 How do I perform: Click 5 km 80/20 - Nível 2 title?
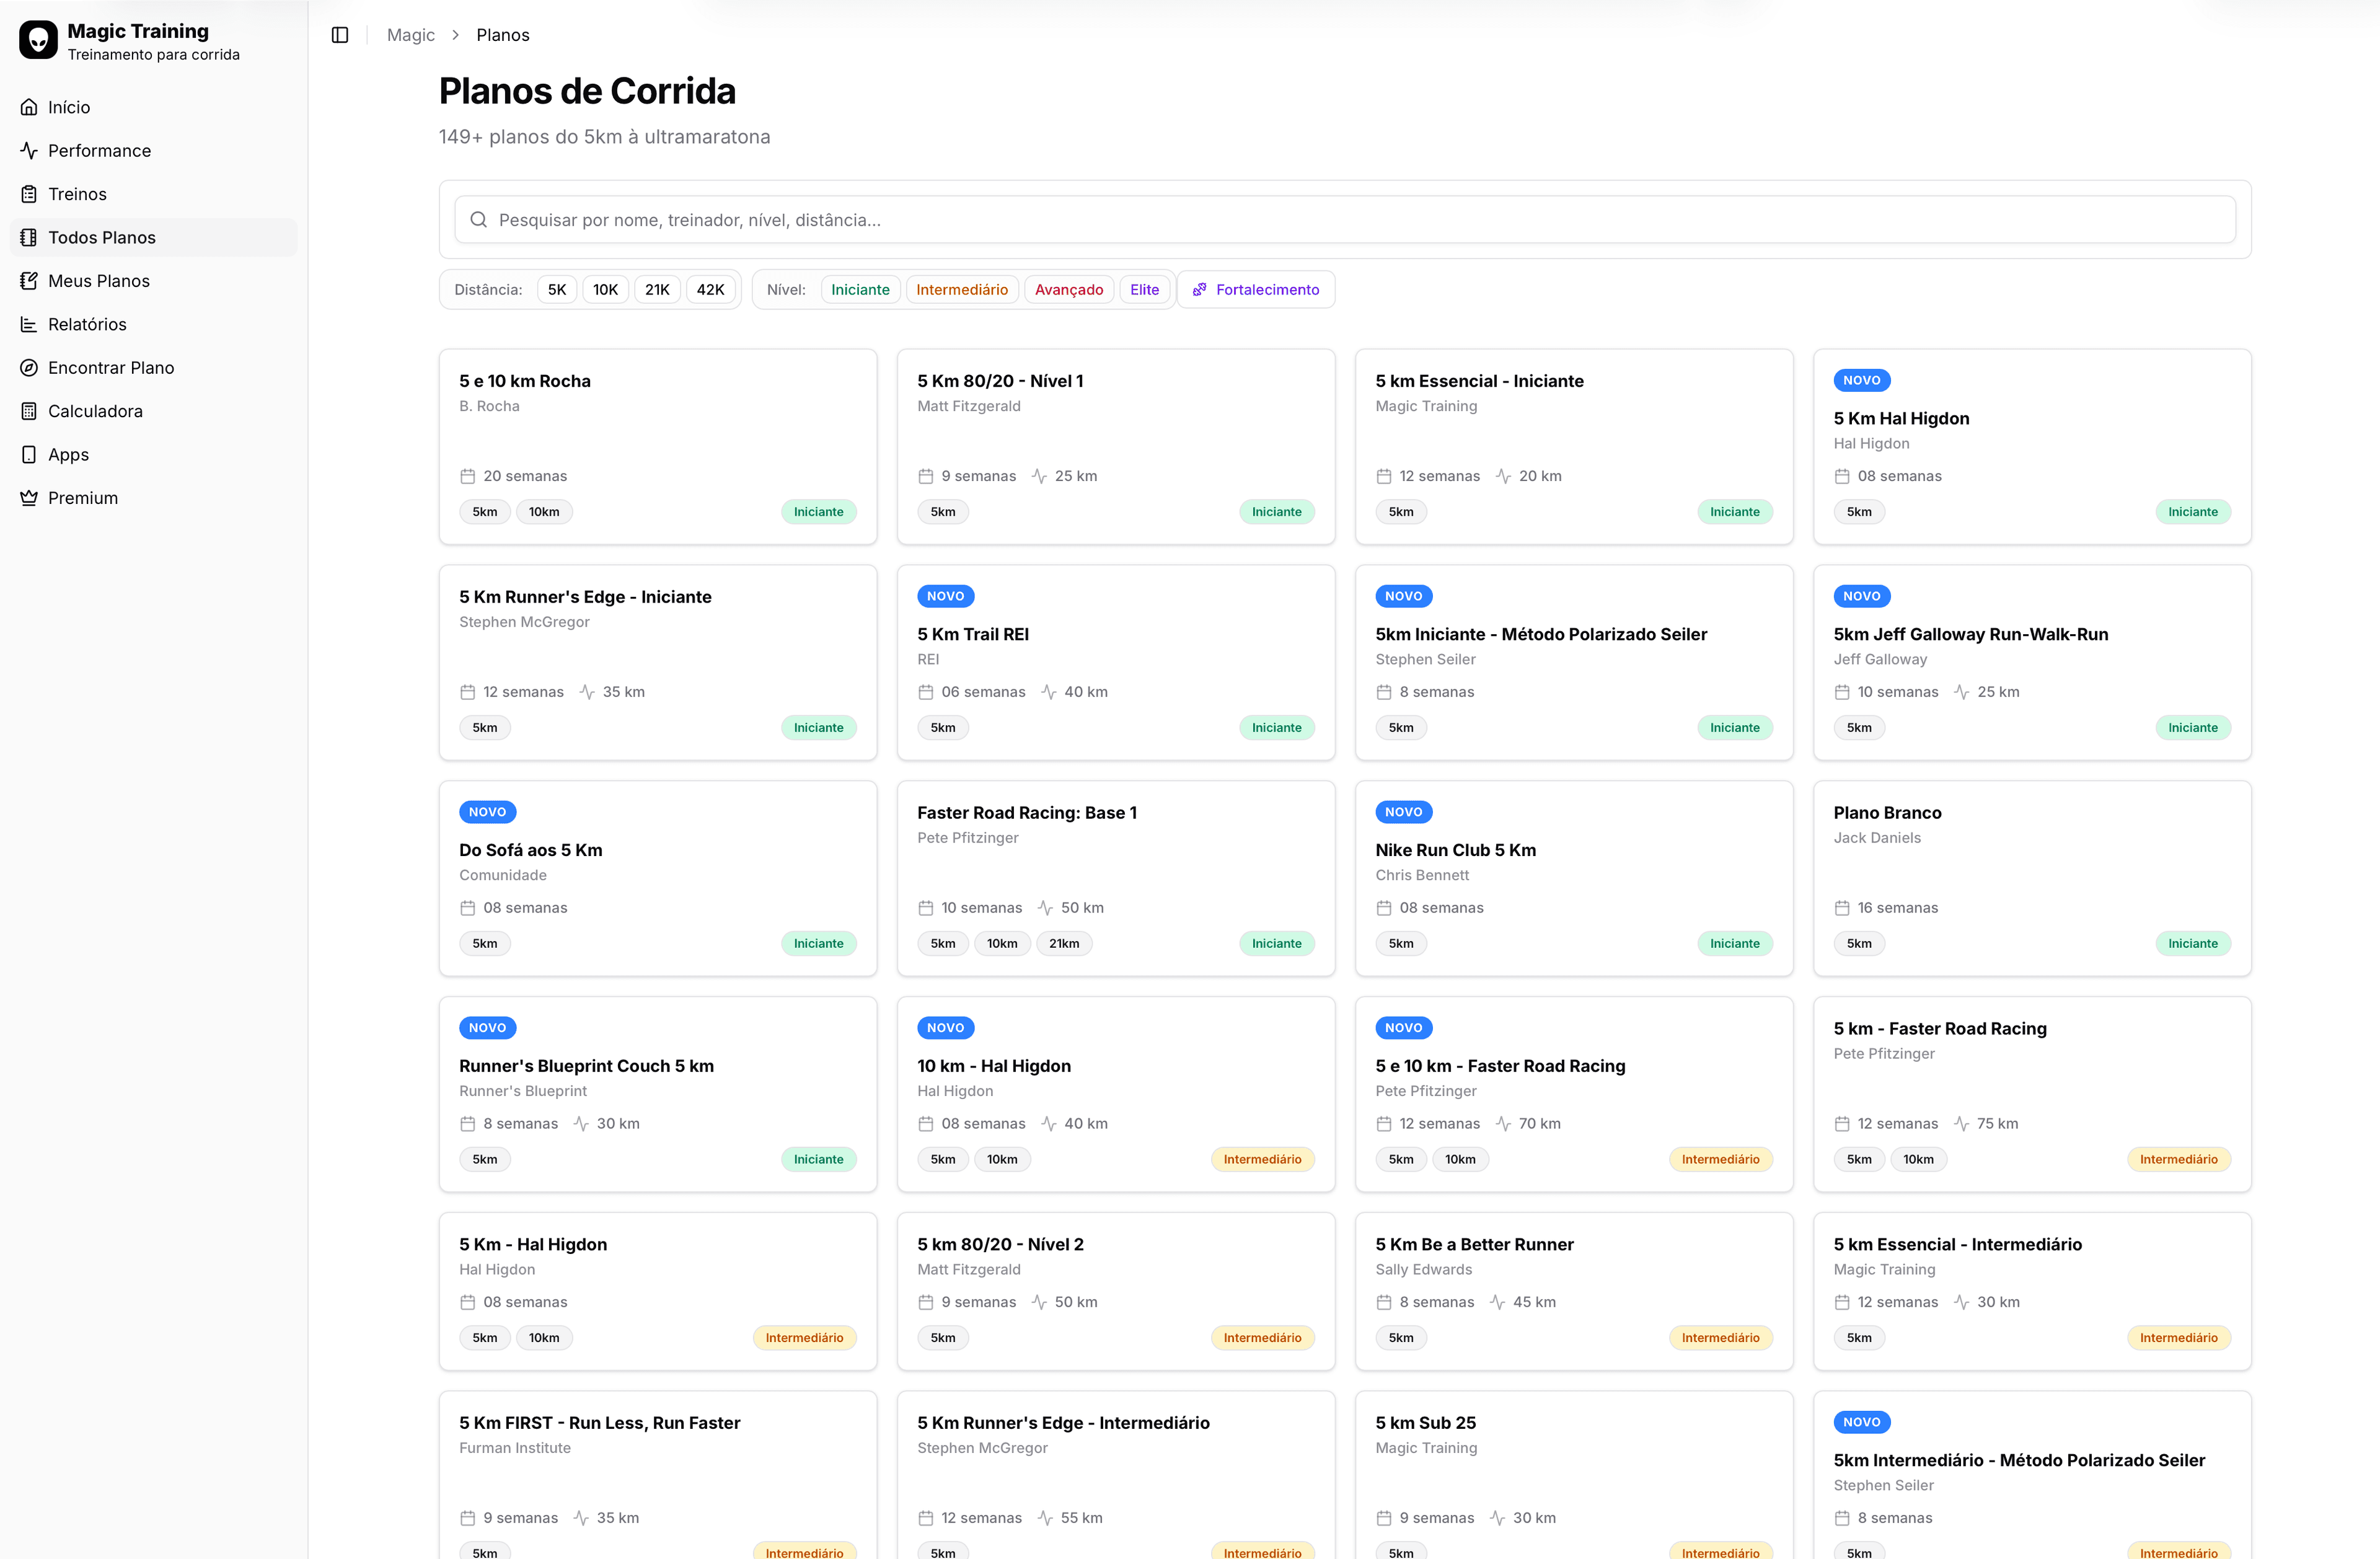coord(1000,1244)
